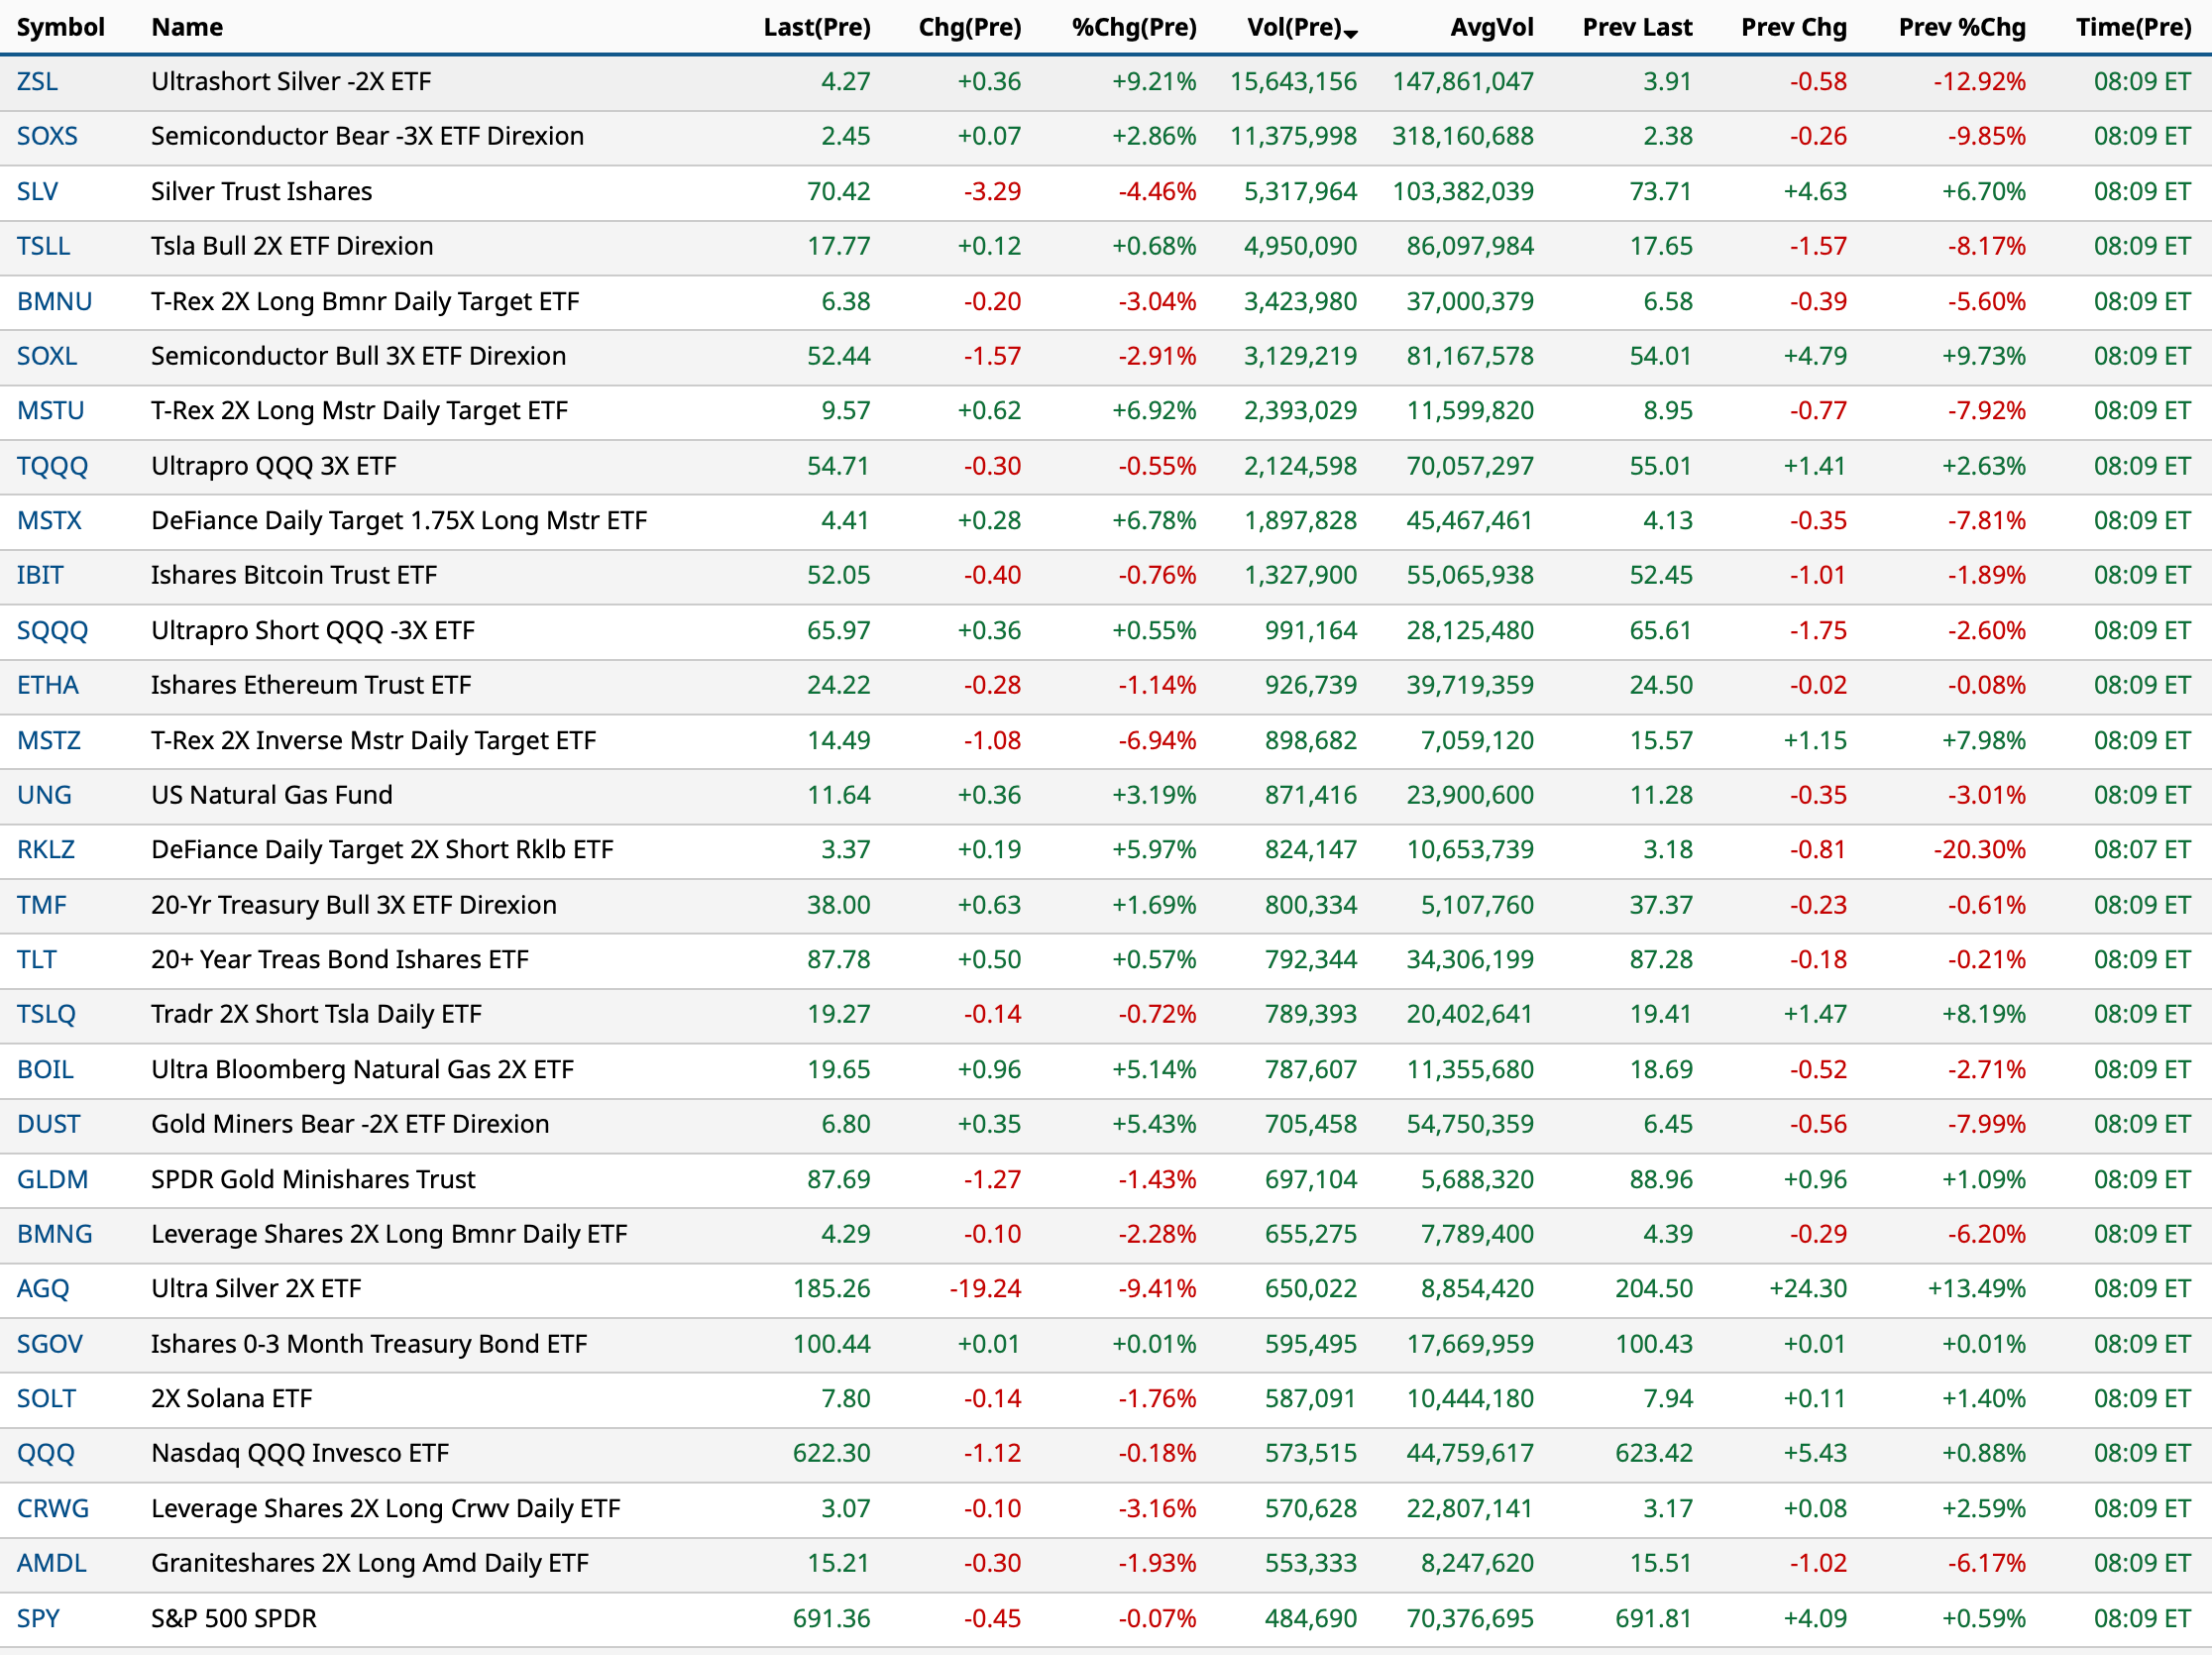Image resolution: width=2212 pixels, height=1655 pixels.
Task: Click the QQQ symbol link
Action: (45, 1453)
